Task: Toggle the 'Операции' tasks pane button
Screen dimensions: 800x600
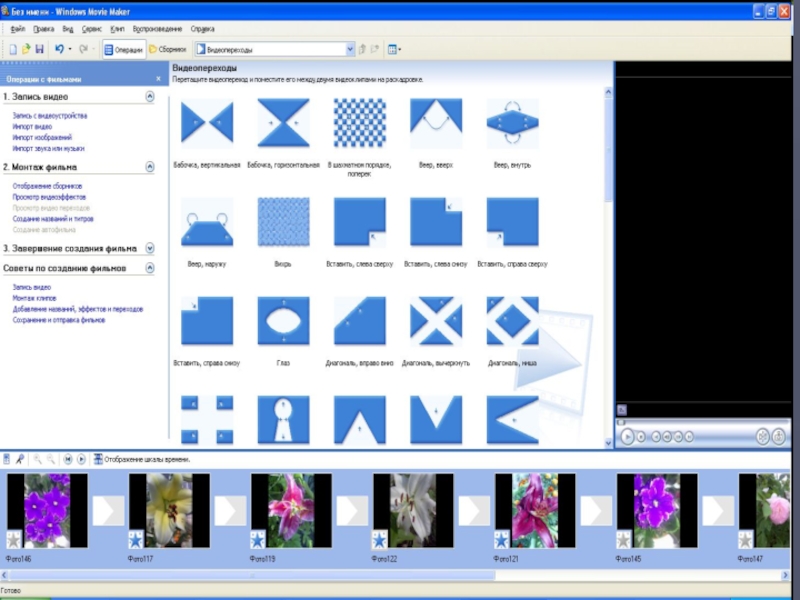Action: (x=123, y=49)
